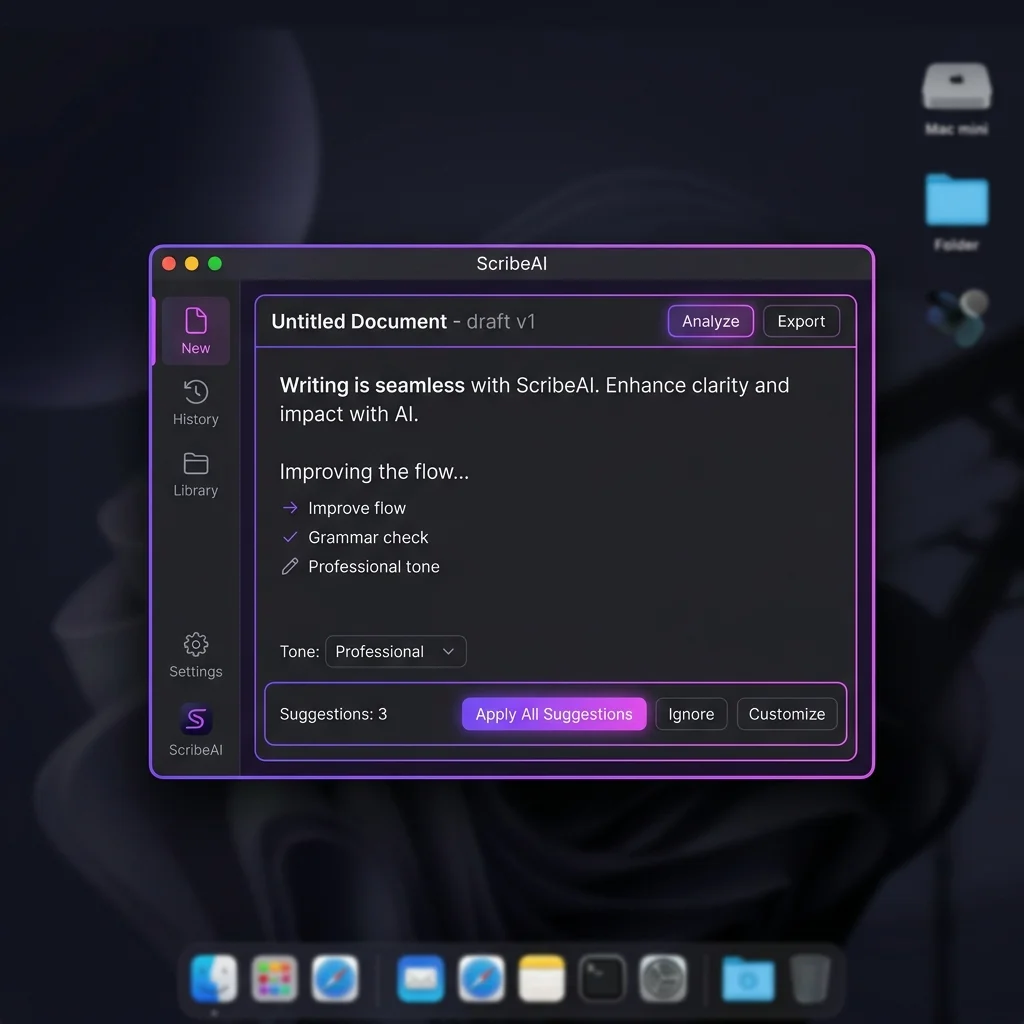1024x1024 pixels.
Task: Select the Improve flow arrow icon
Action: tap(290, 507)
